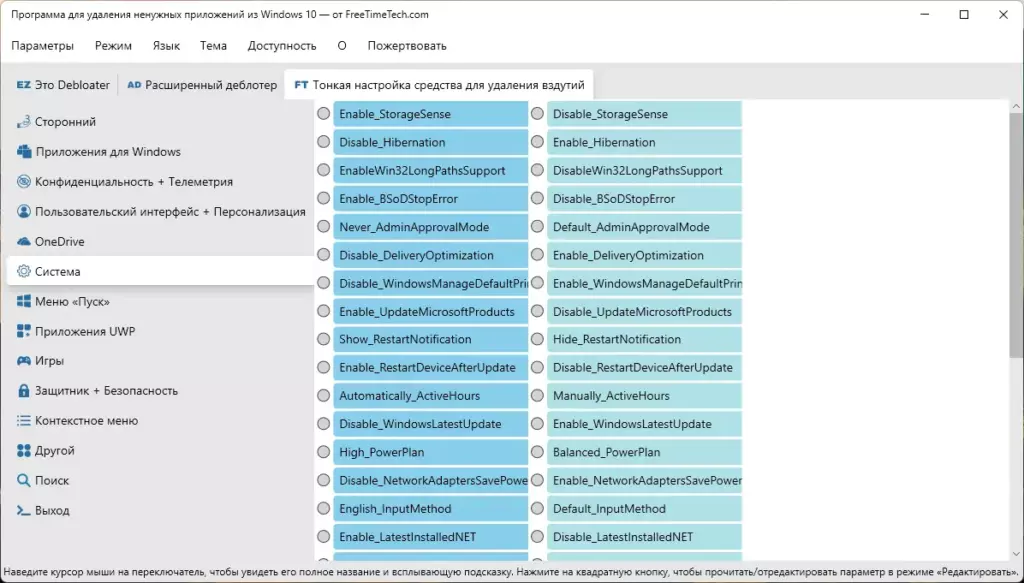Click the Automatically_ActiveHours button
This screenshot has height=583, width=1024.
[x=430, y=396]
